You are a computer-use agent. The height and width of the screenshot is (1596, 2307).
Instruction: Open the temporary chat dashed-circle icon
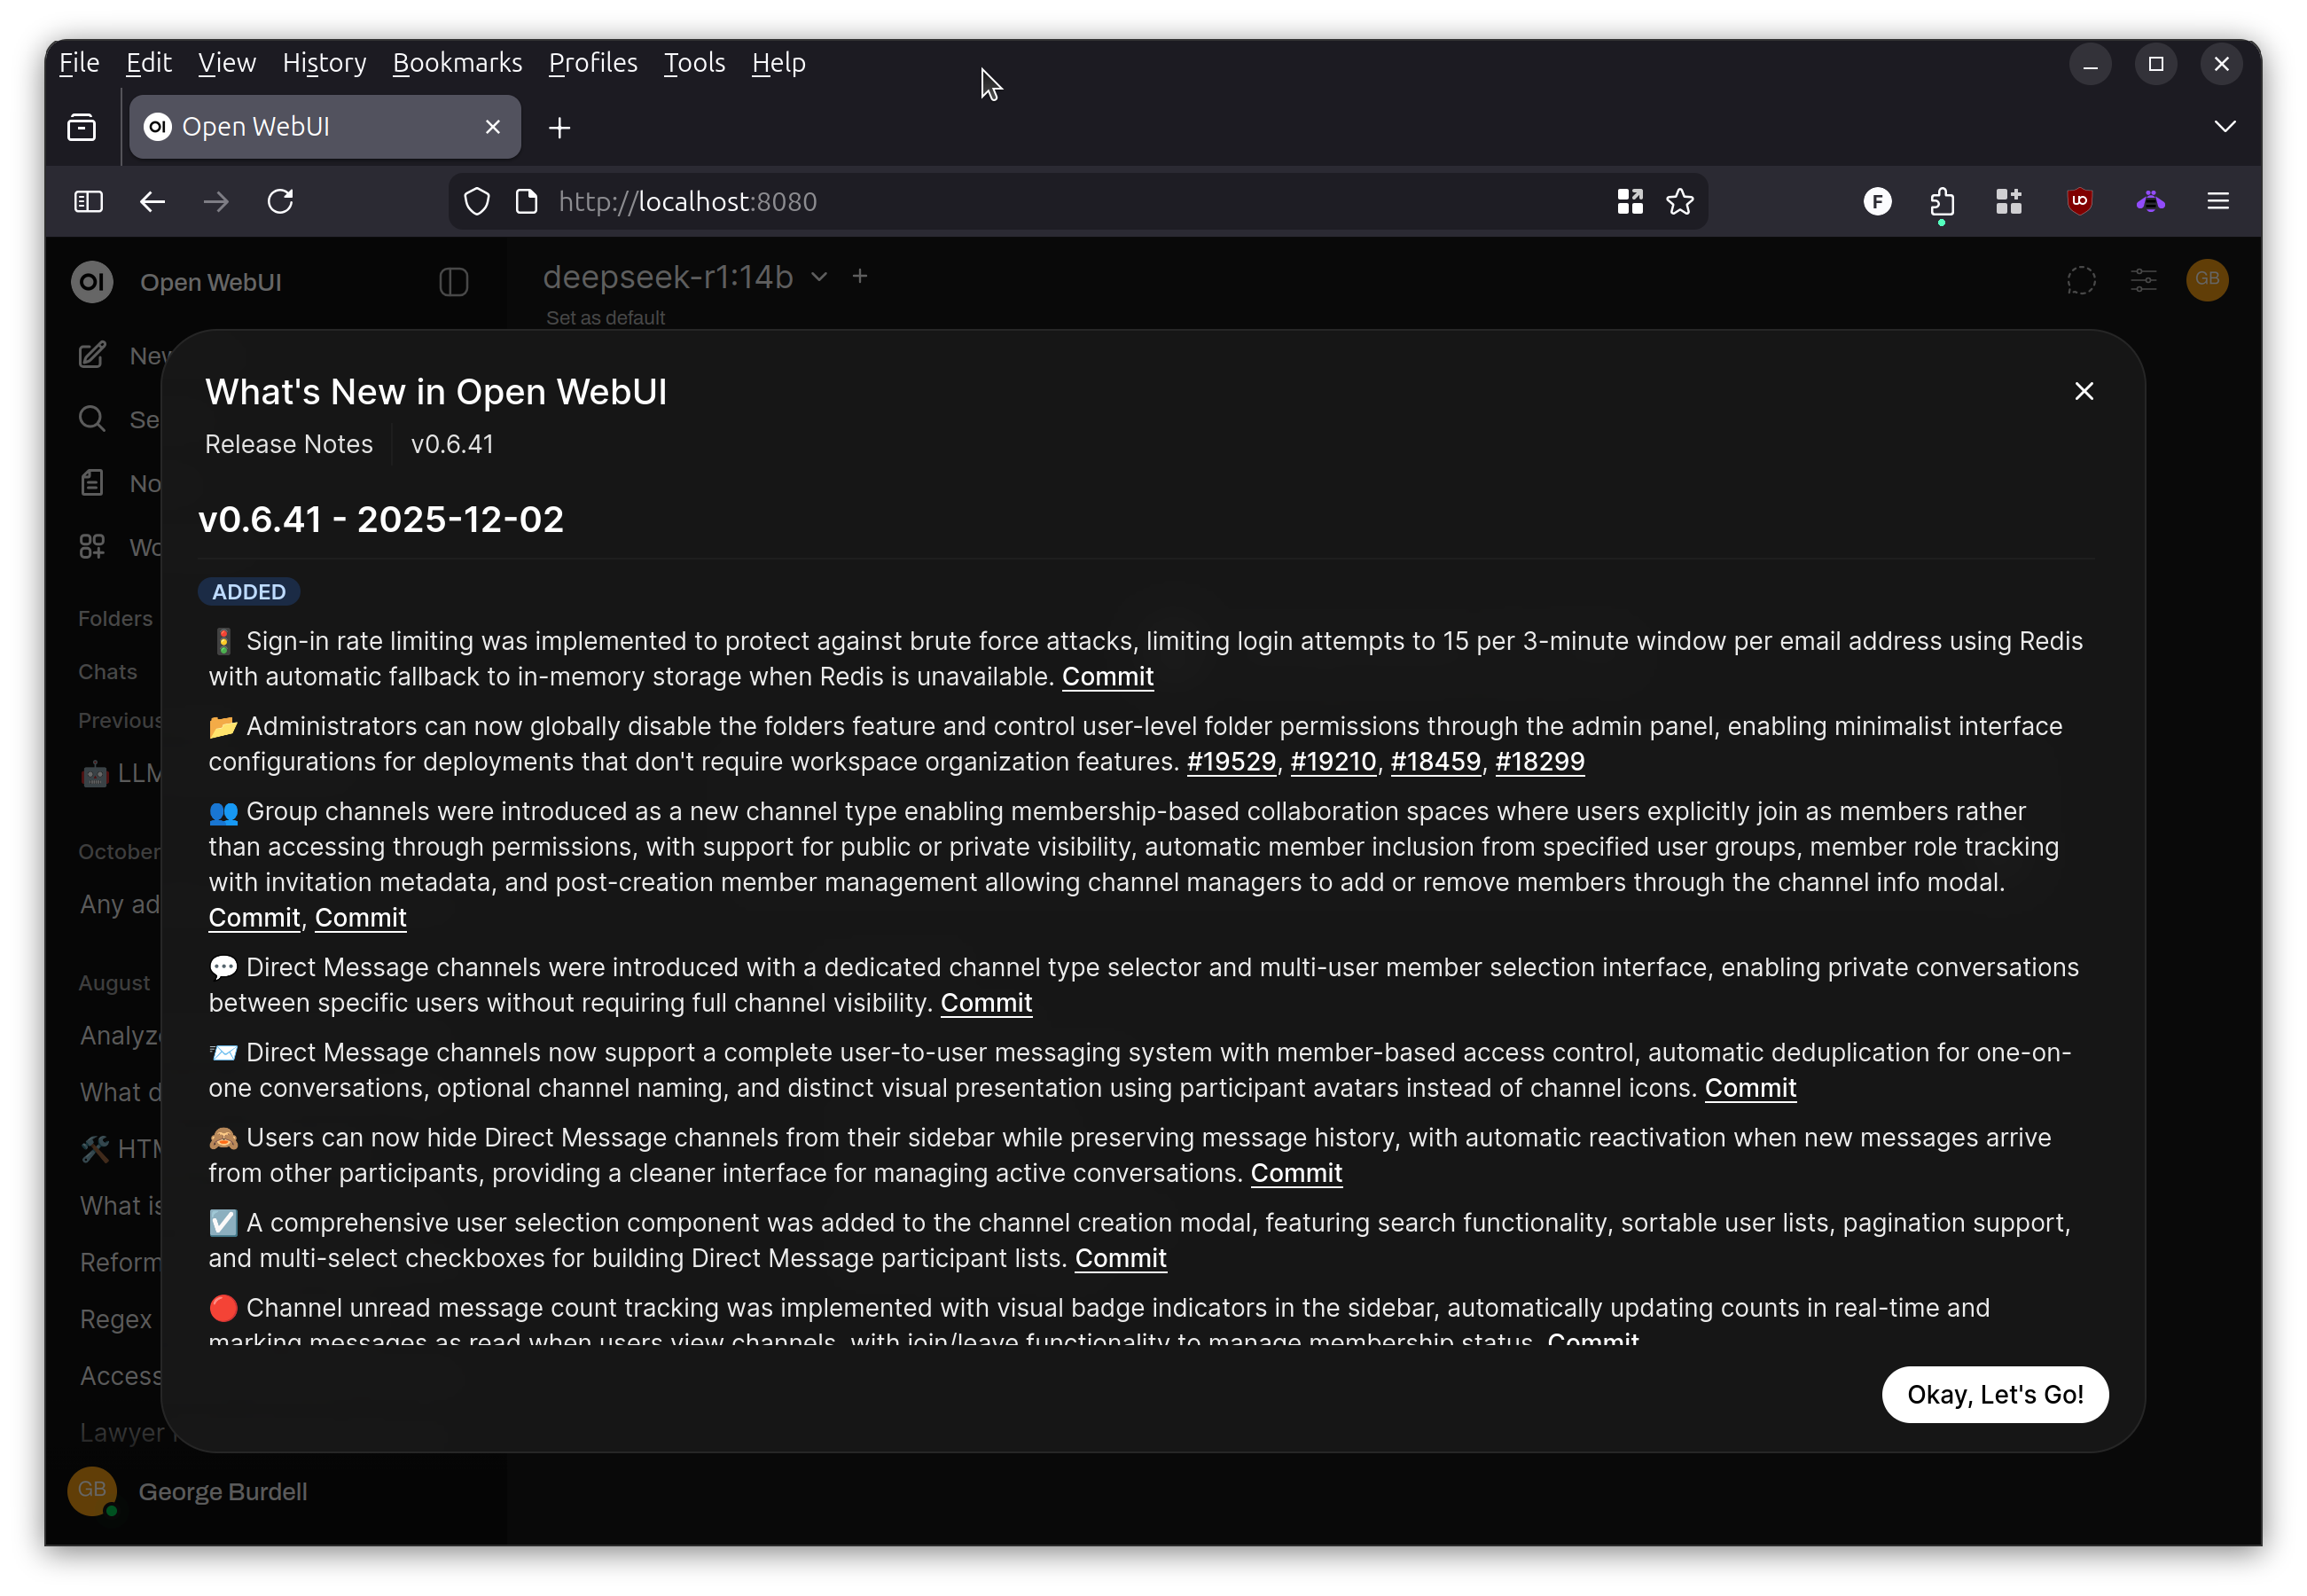(2081, 281)
